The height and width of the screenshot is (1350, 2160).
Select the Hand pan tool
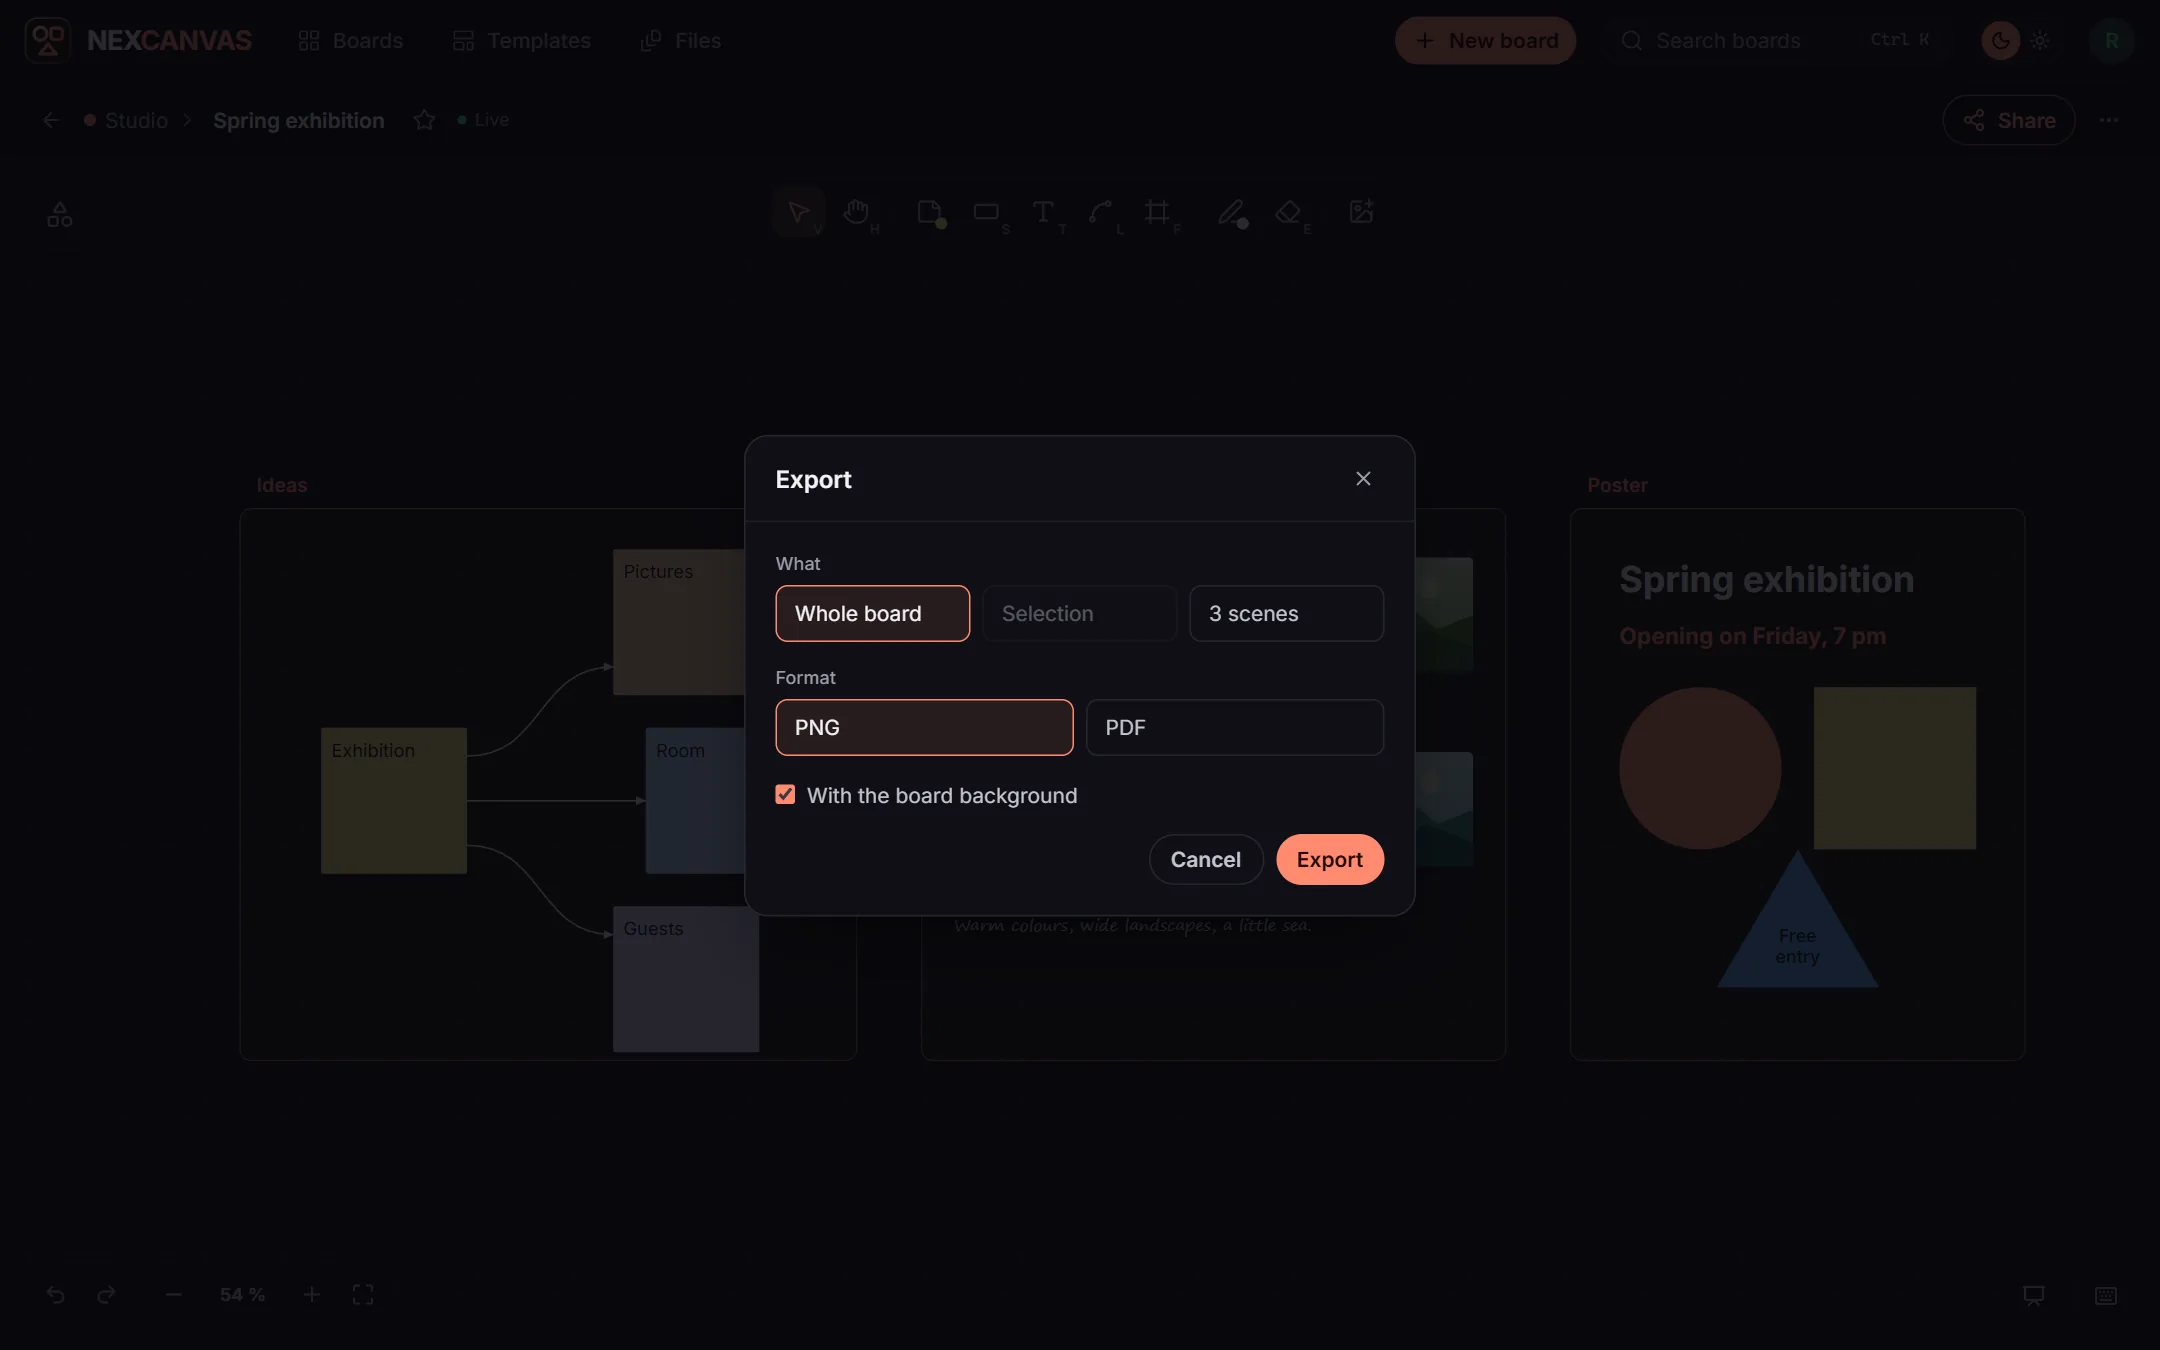pos(856,212)
